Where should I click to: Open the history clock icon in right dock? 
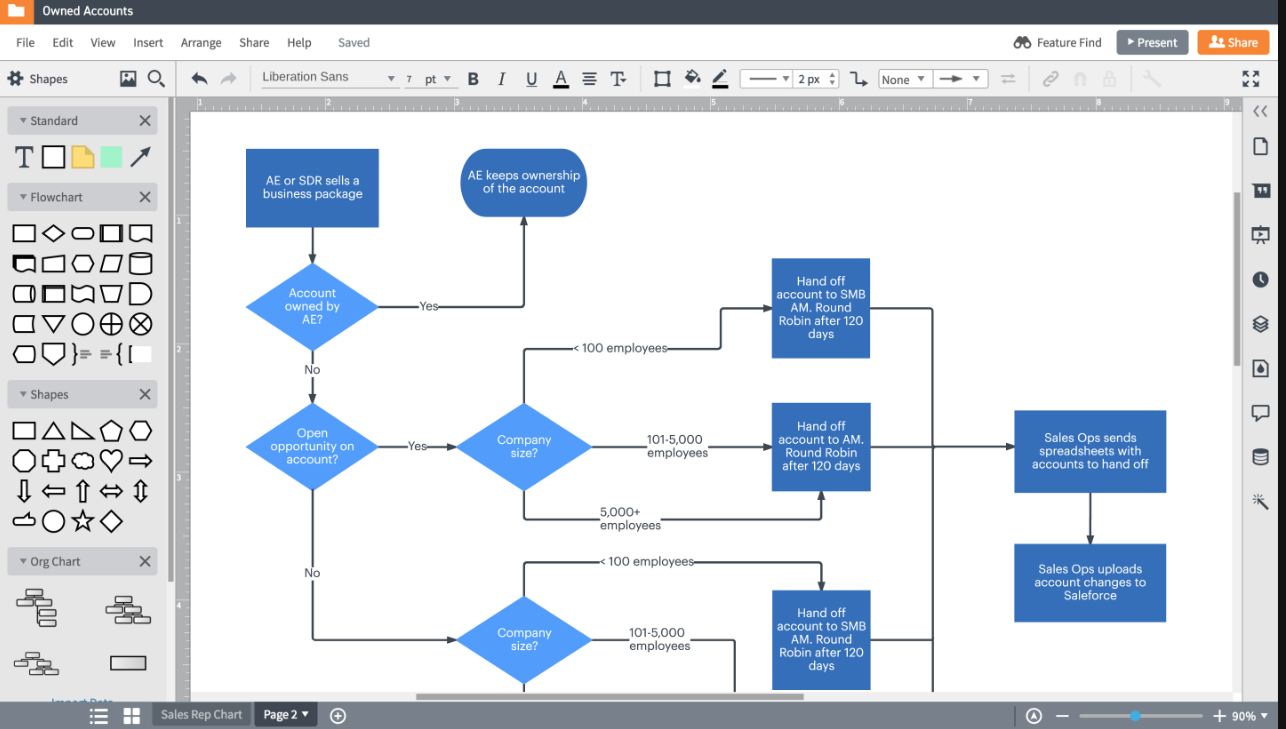pos(1260,280)
